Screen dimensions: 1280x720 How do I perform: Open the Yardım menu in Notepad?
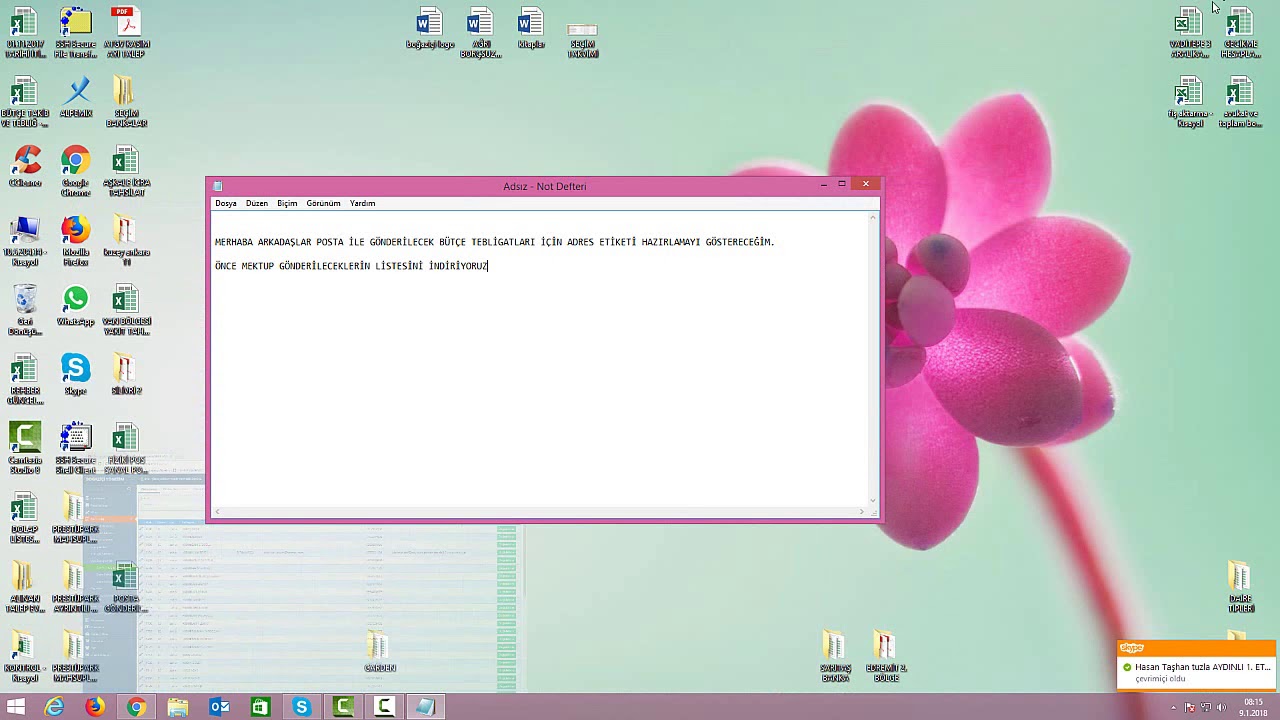click(362, 203)
